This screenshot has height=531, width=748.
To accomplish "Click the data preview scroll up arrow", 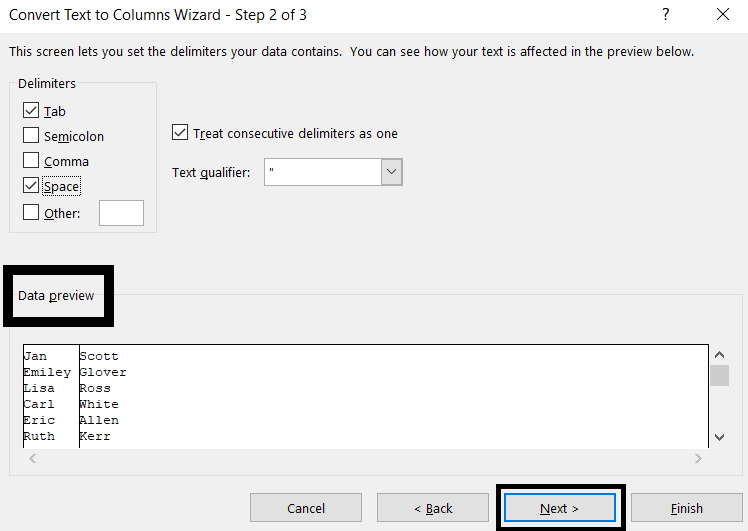I will tap(719, 355).
